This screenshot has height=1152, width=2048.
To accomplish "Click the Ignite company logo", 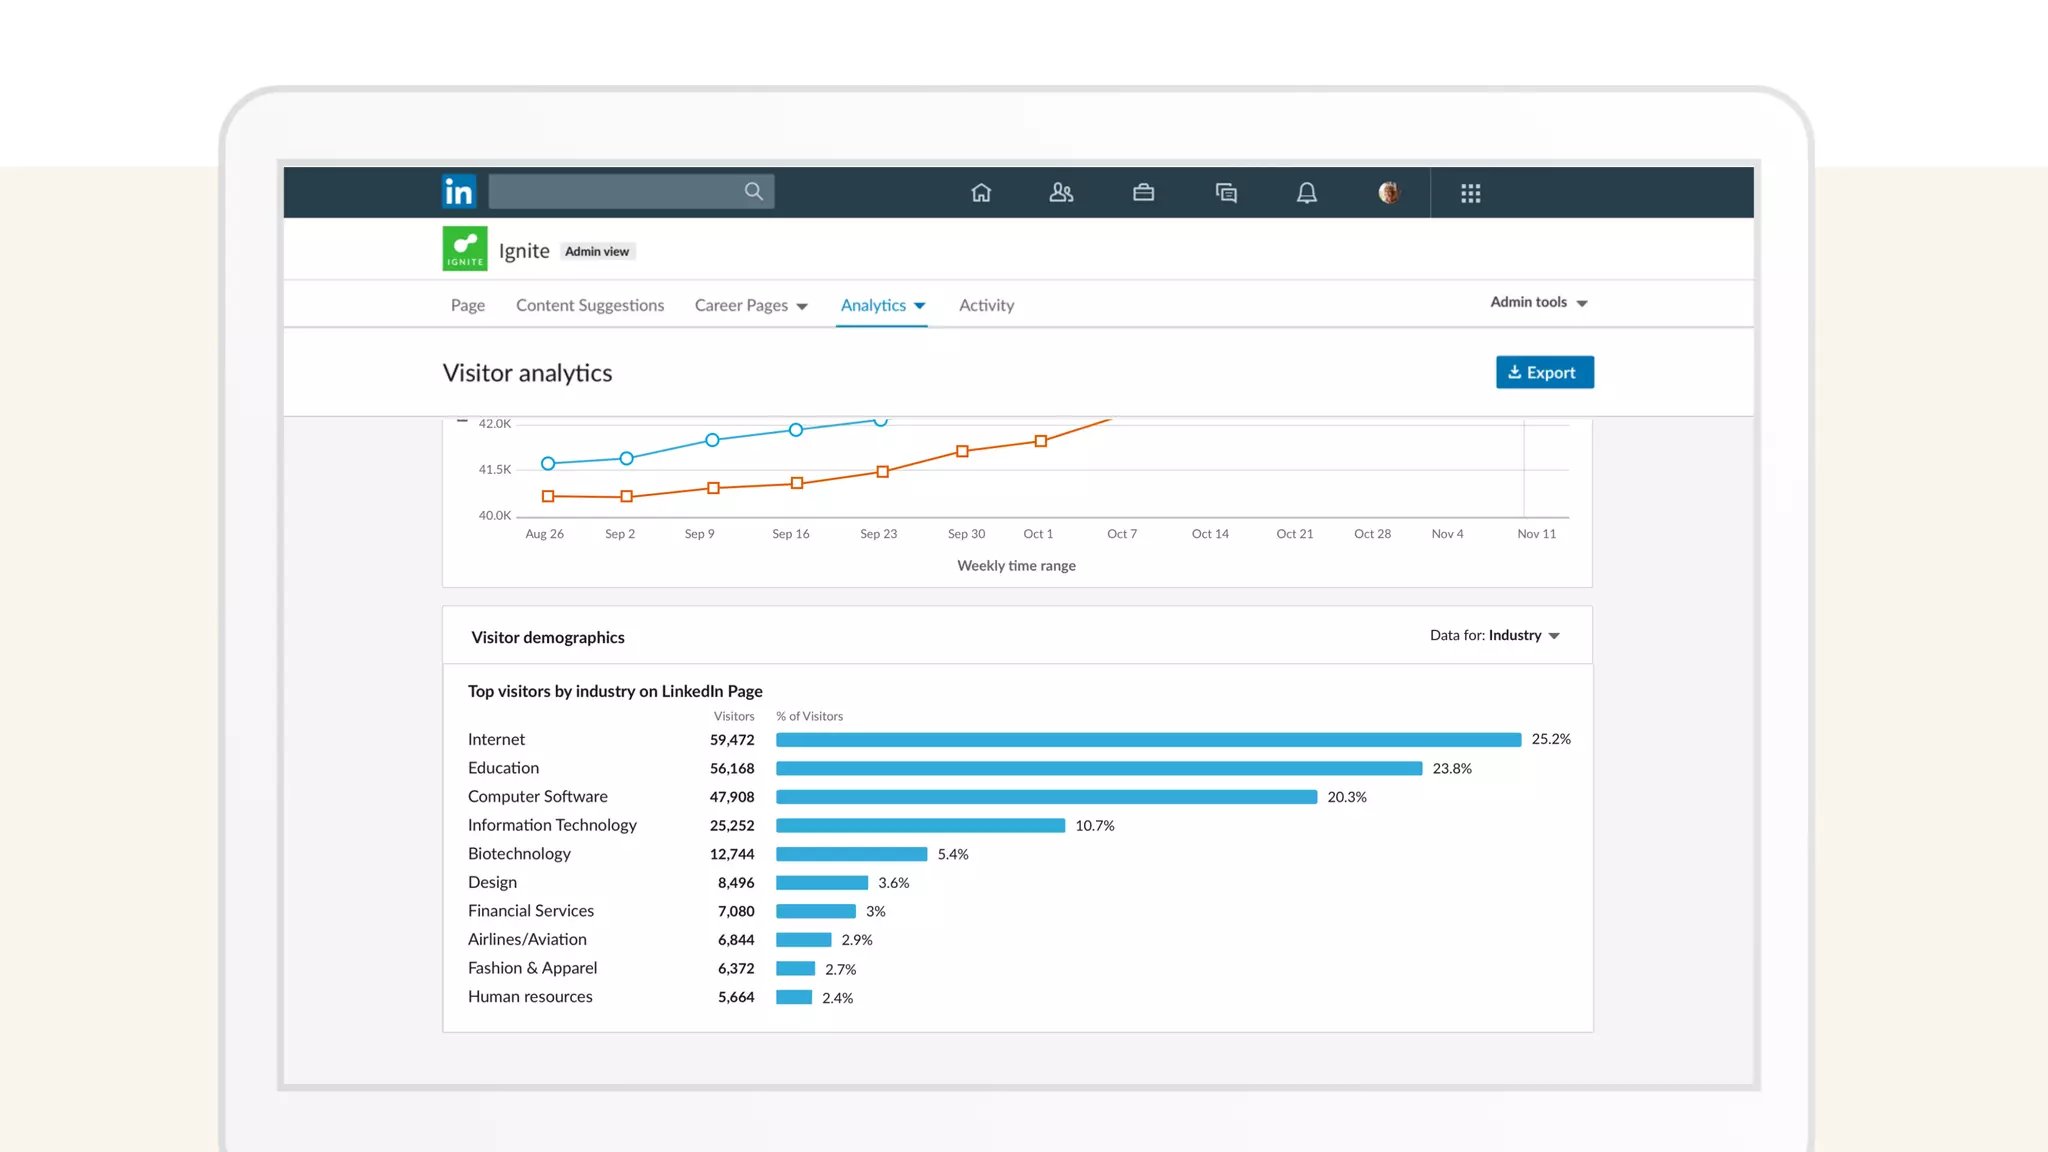I will pos(465,249).
